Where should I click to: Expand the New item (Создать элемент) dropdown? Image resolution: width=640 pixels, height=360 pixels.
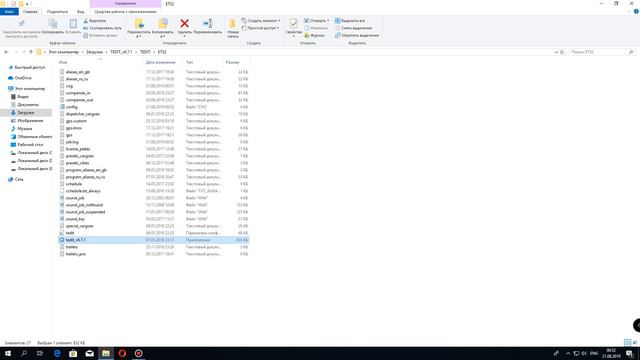click(261, 20)
